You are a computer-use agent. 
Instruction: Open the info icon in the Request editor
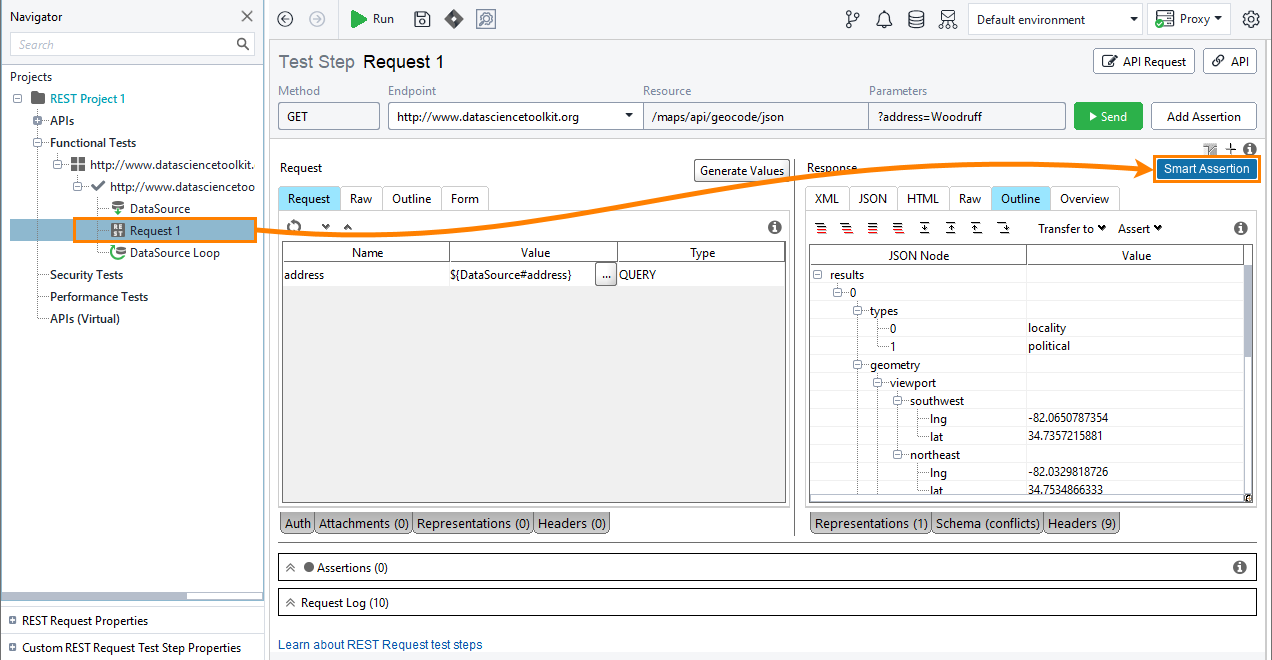[x=774, y=227]
